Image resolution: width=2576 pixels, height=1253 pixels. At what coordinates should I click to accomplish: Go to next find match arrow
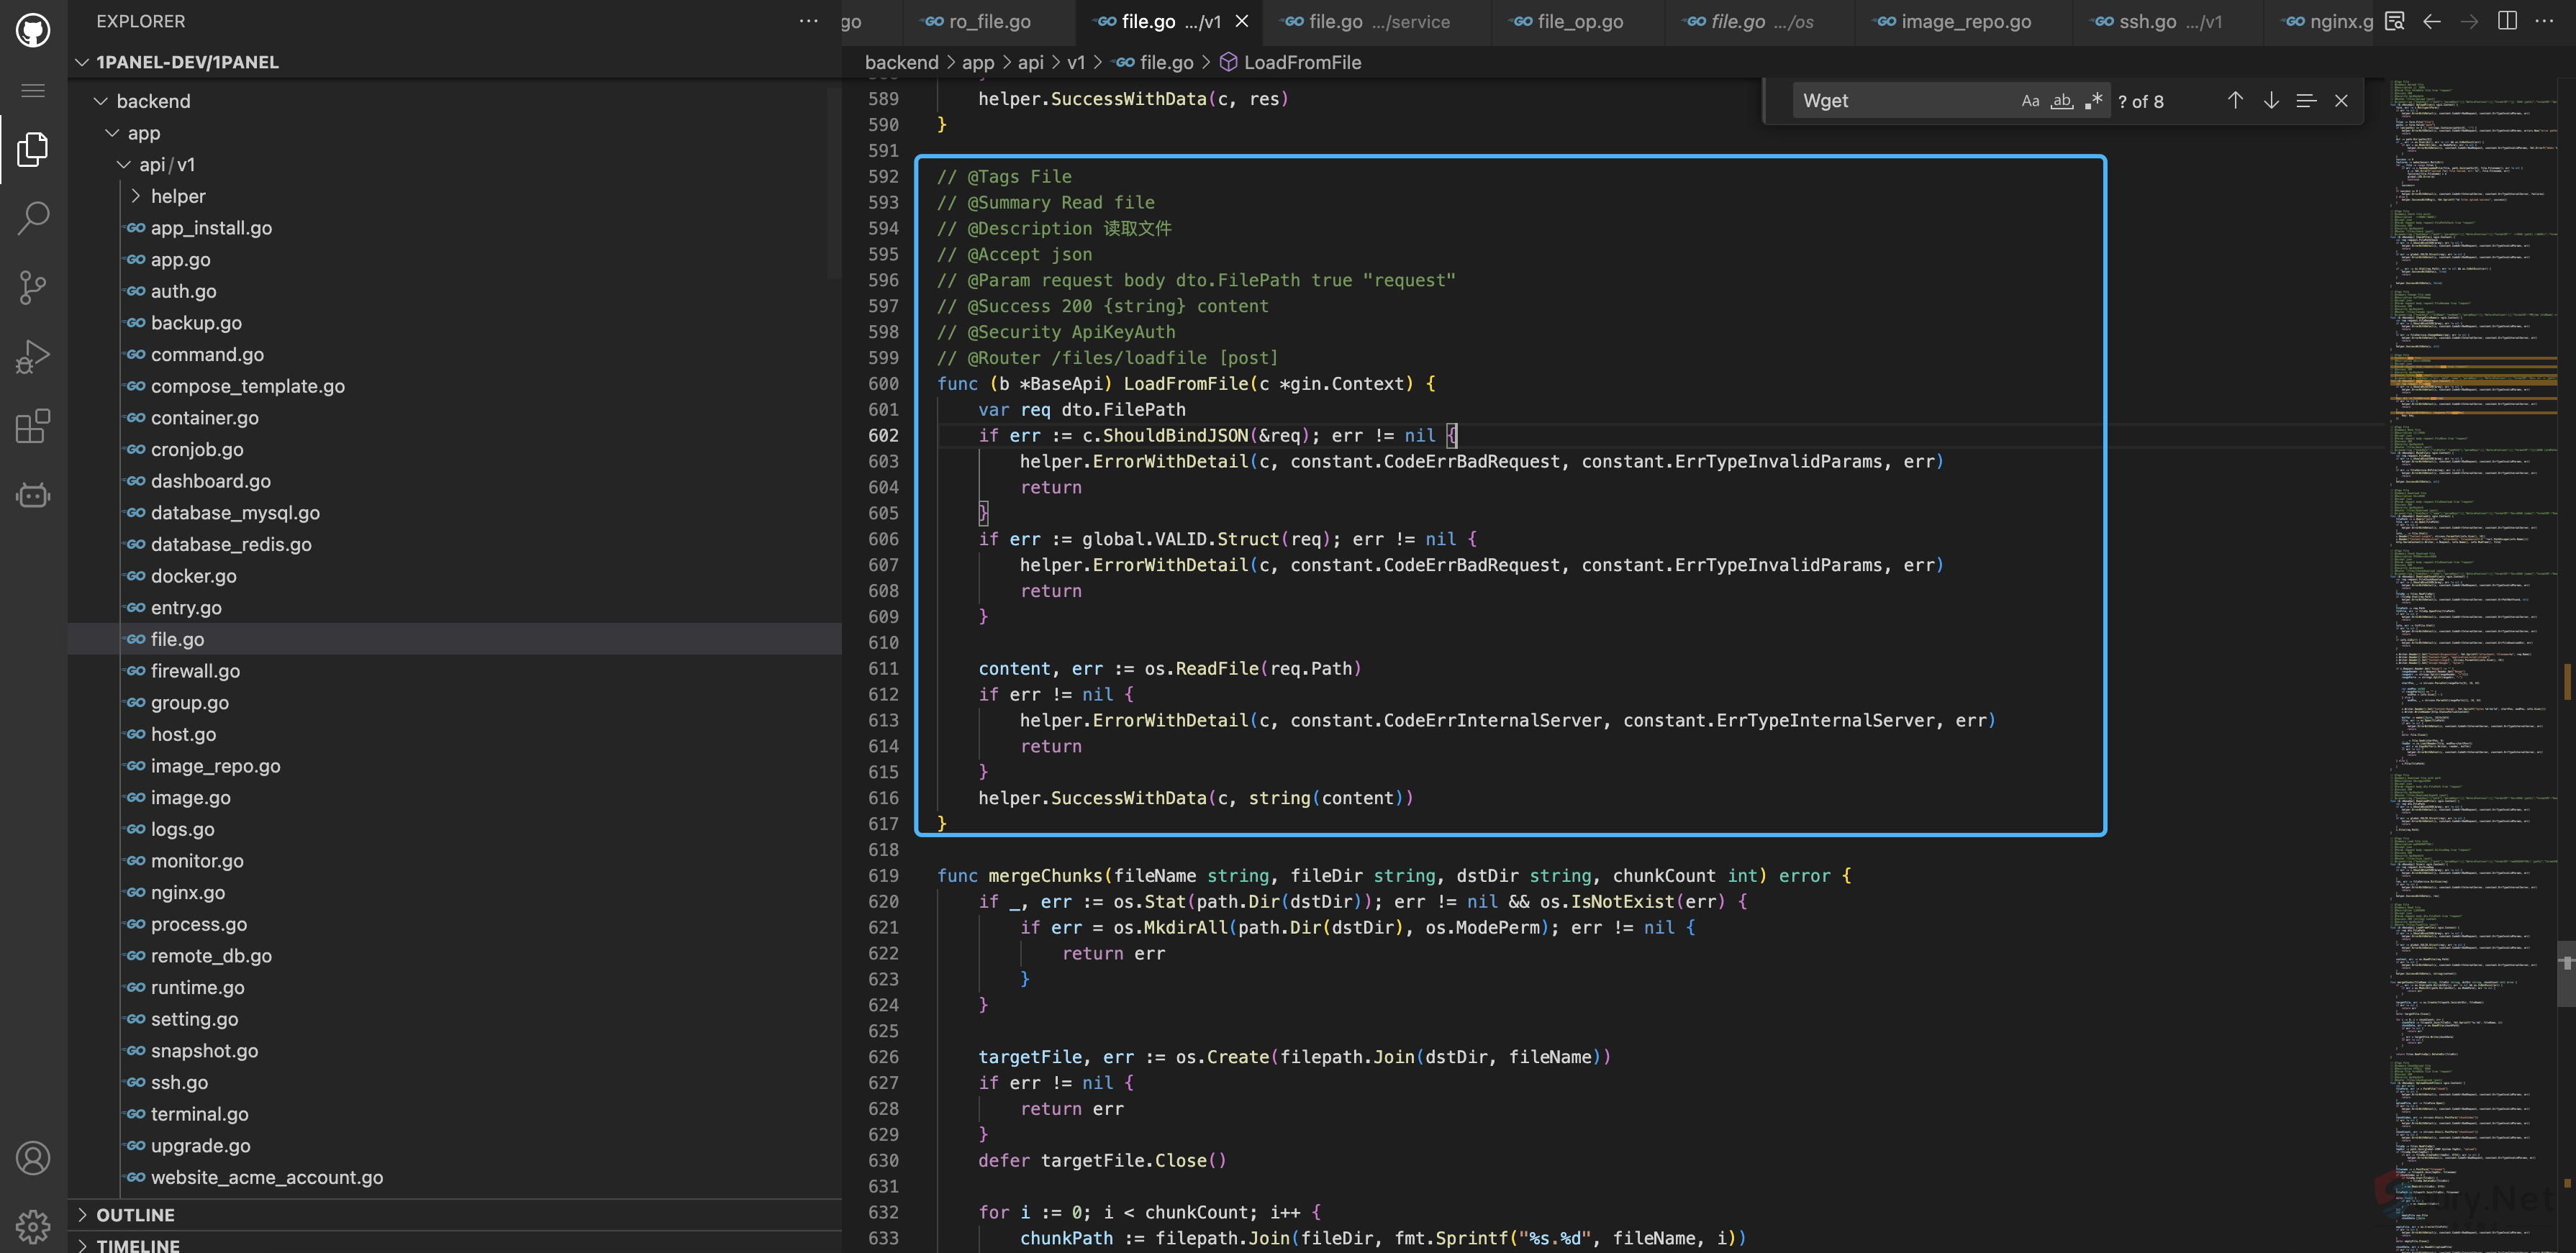coord(2271,101)
